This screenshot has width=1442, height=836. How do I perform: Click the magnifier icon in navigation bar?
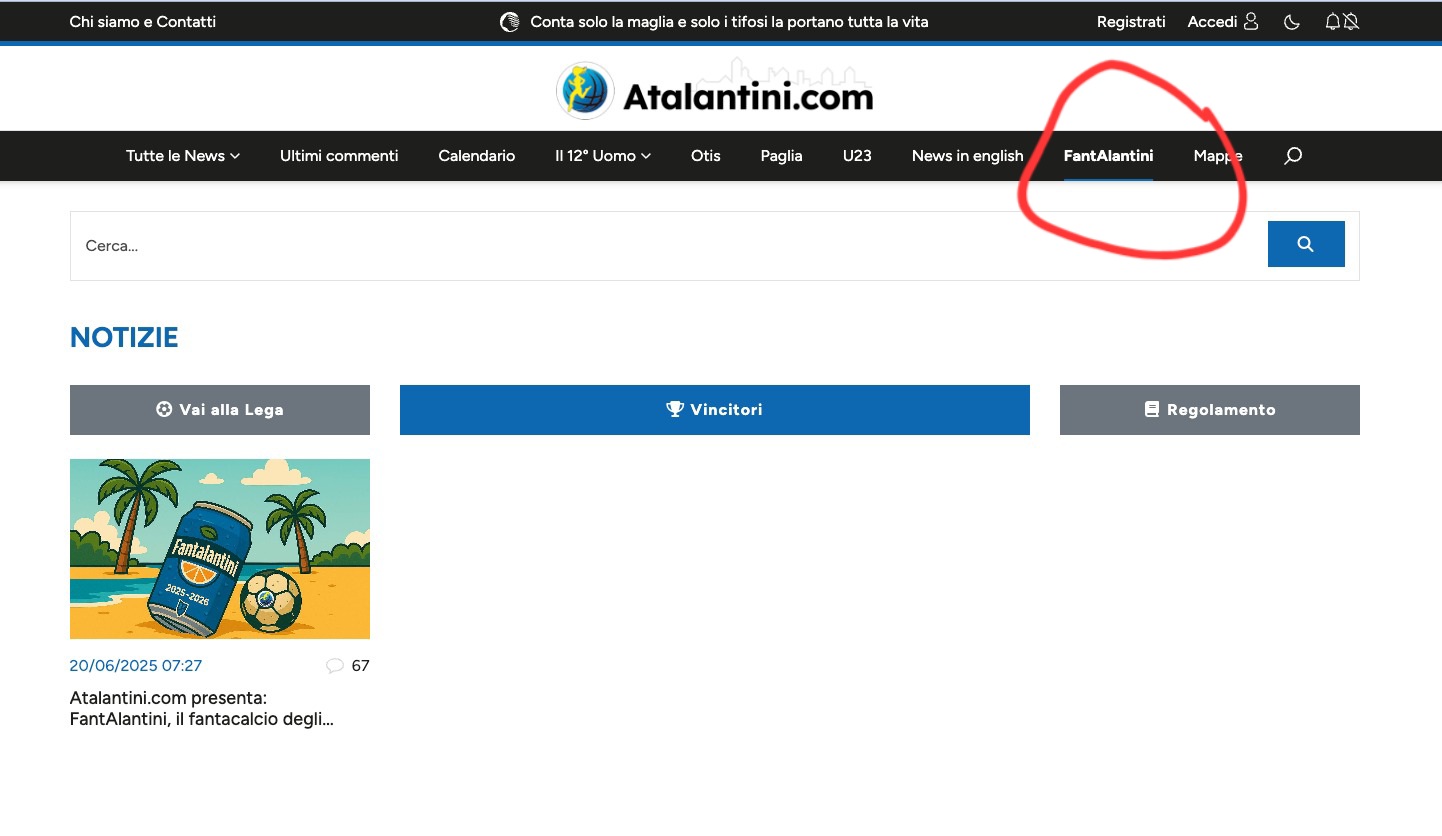click(1292, 156)
